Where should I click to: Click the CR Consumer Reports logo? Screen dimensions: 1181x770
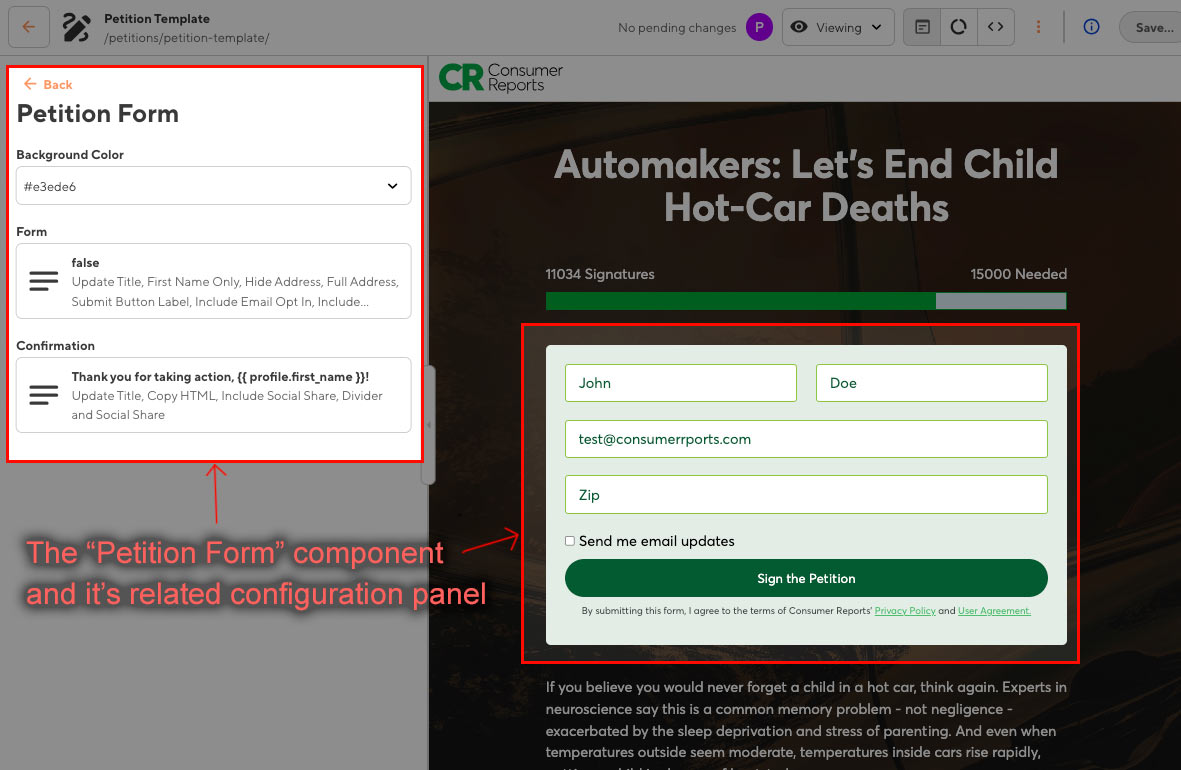[500, 76]
